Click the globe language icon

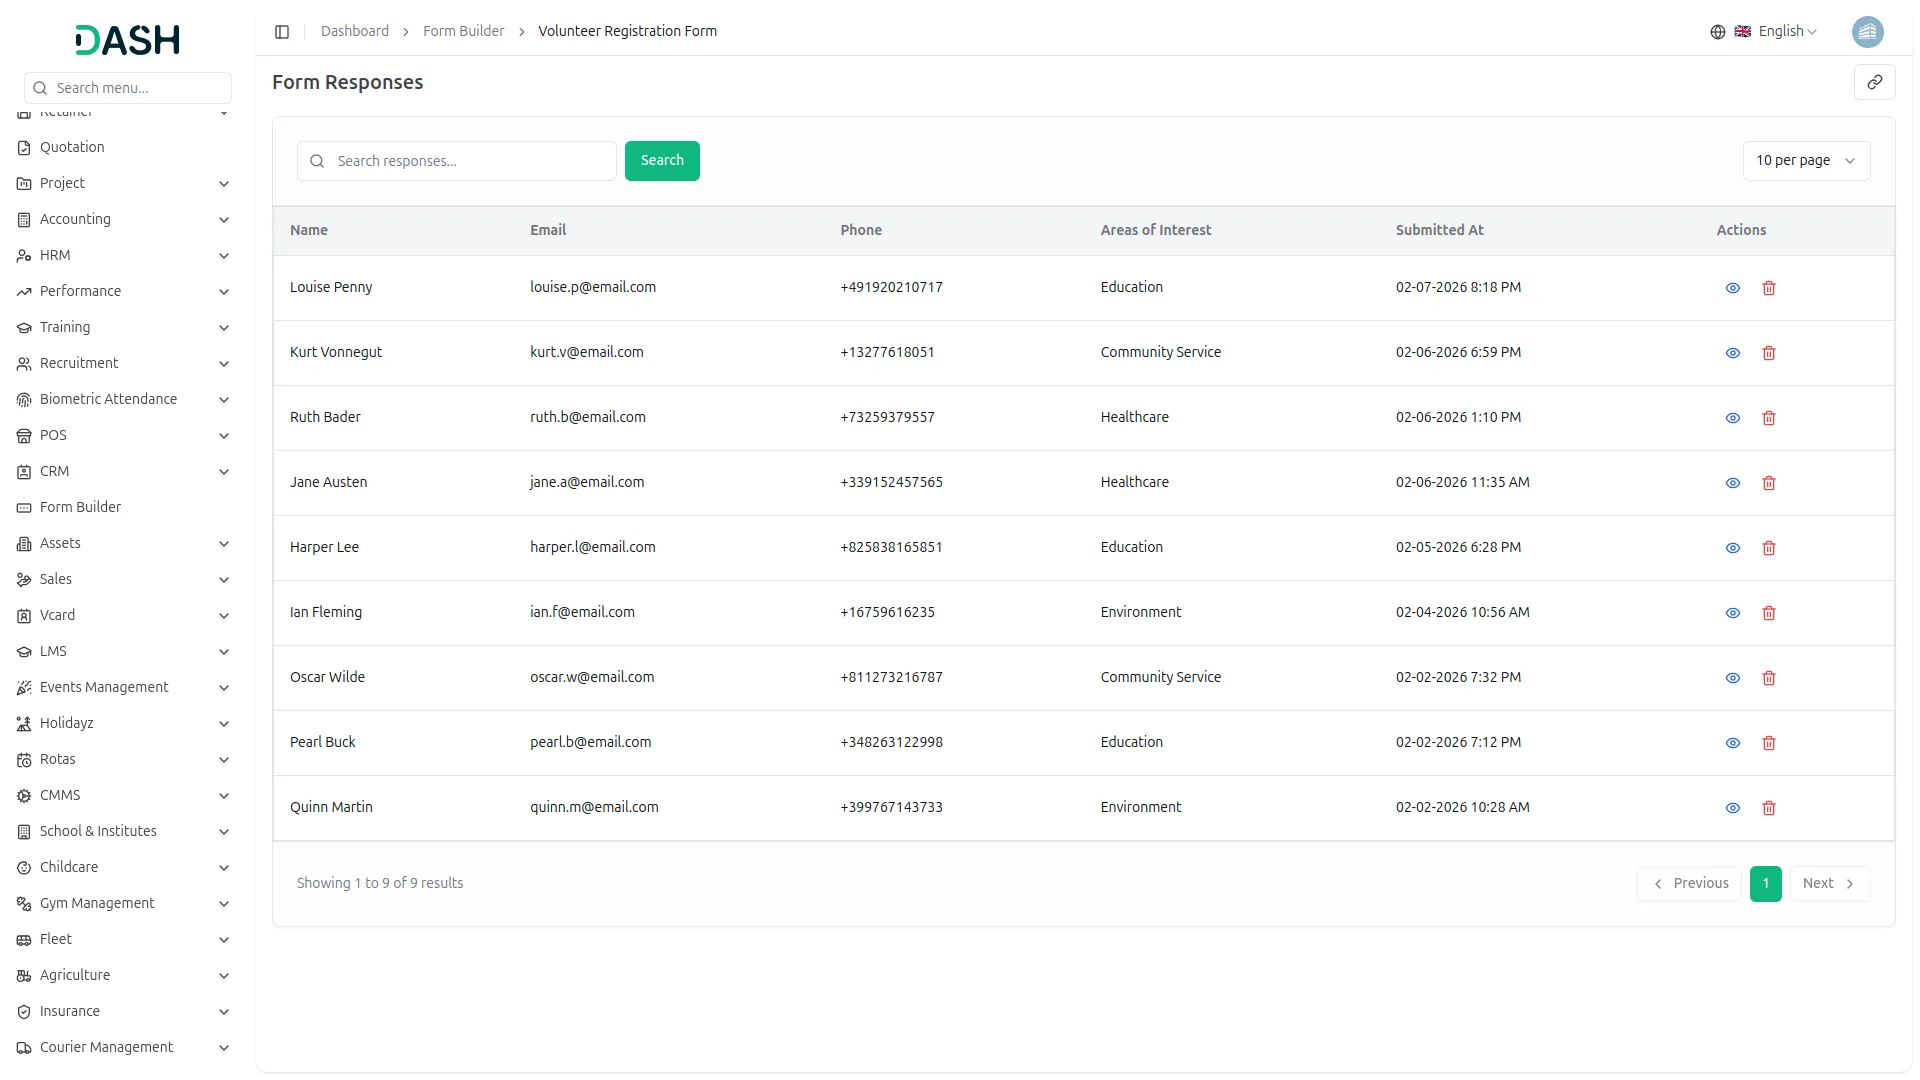coord(1718,31)
